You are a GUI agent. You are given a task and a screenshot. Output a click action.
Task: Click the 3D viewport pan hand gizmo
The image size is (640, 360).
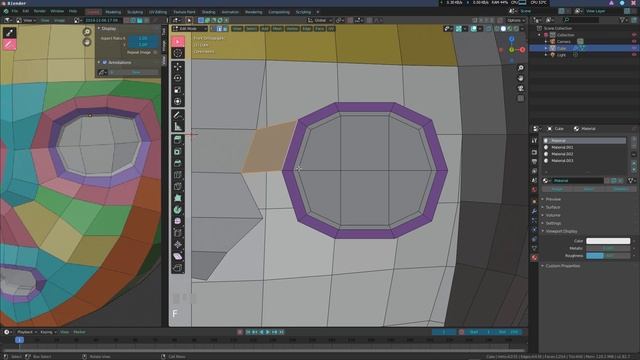click(x=520, y=78)
